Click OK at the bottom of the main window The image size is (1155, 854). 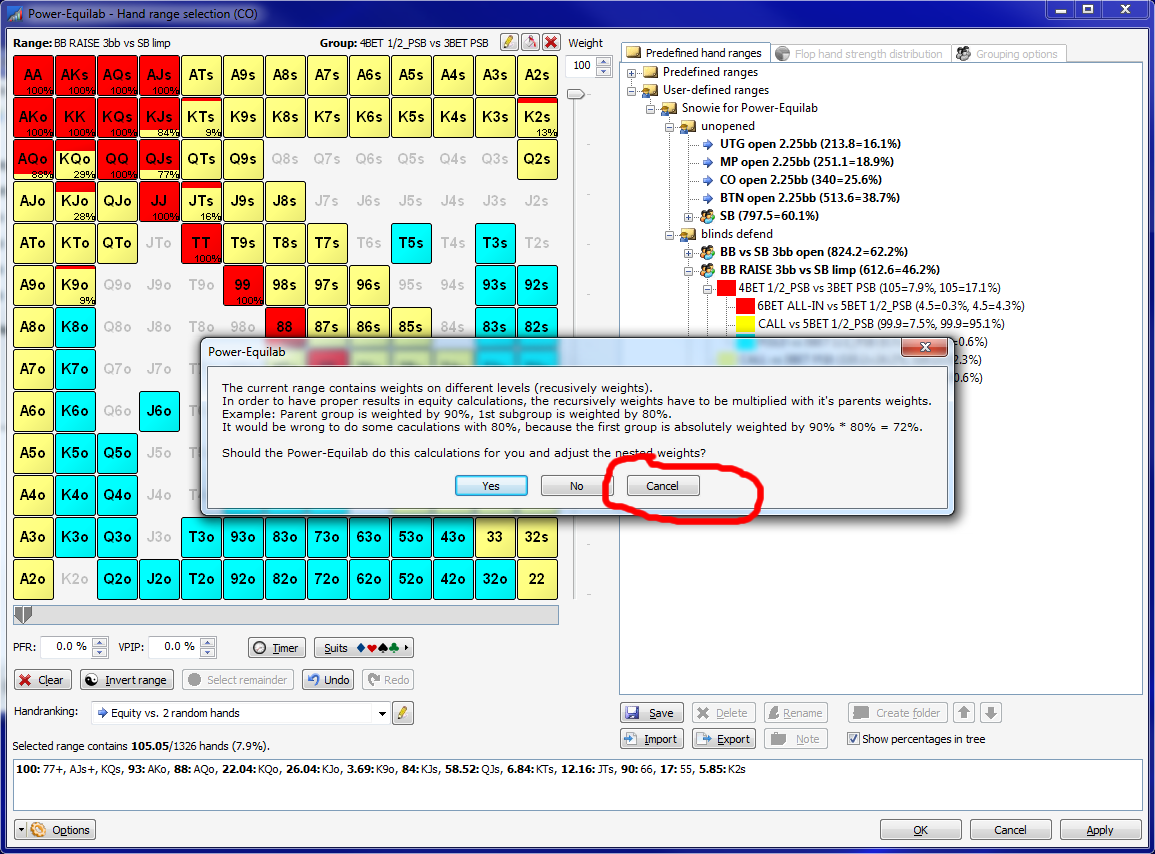click(x=921, y=830)
